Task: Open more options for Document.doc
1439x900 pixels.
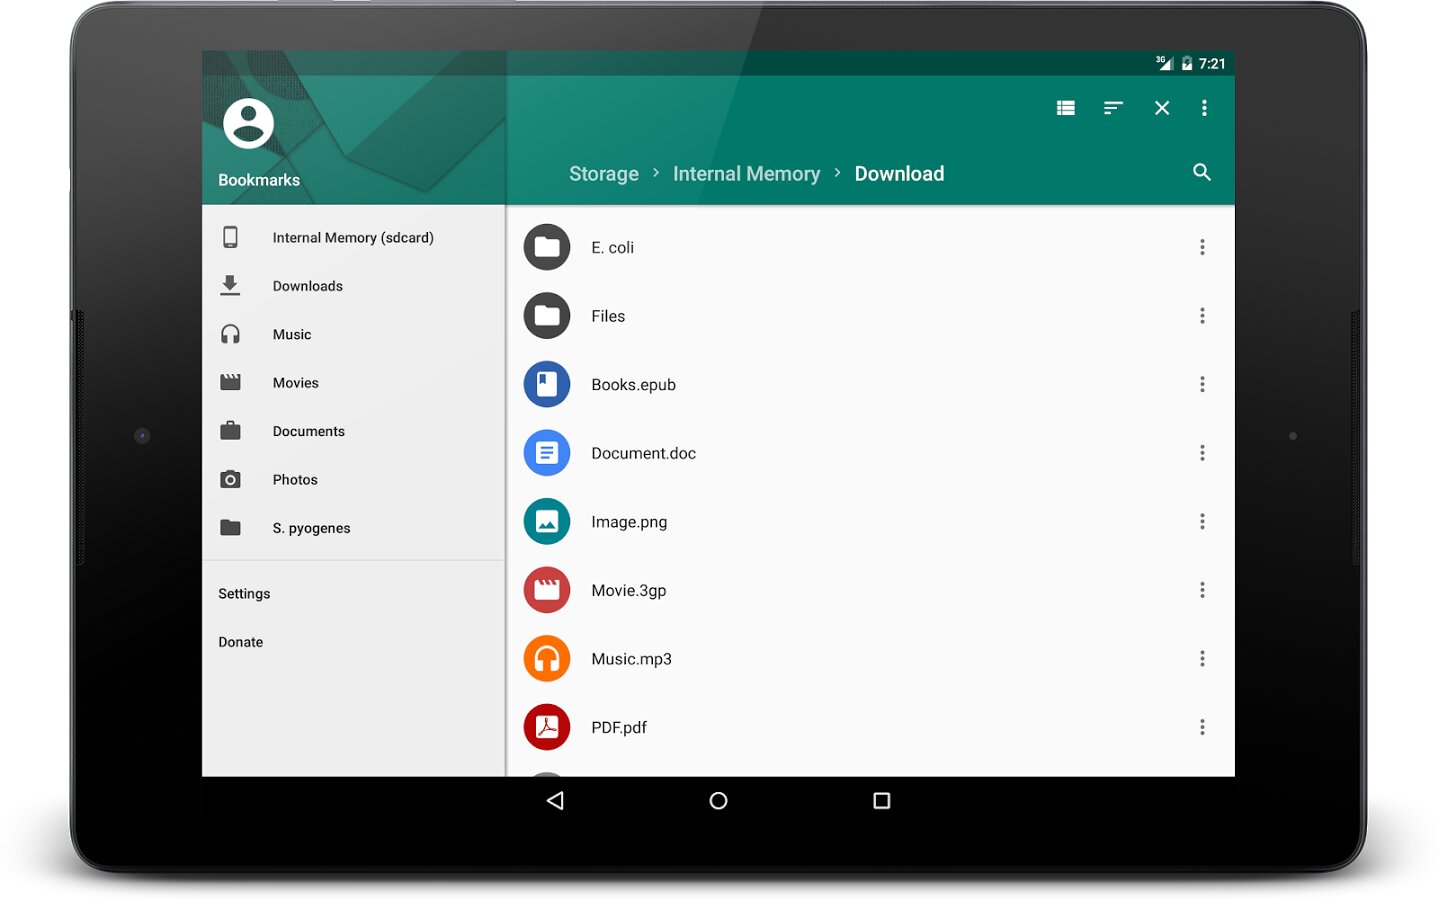Action: [1202, 453]
